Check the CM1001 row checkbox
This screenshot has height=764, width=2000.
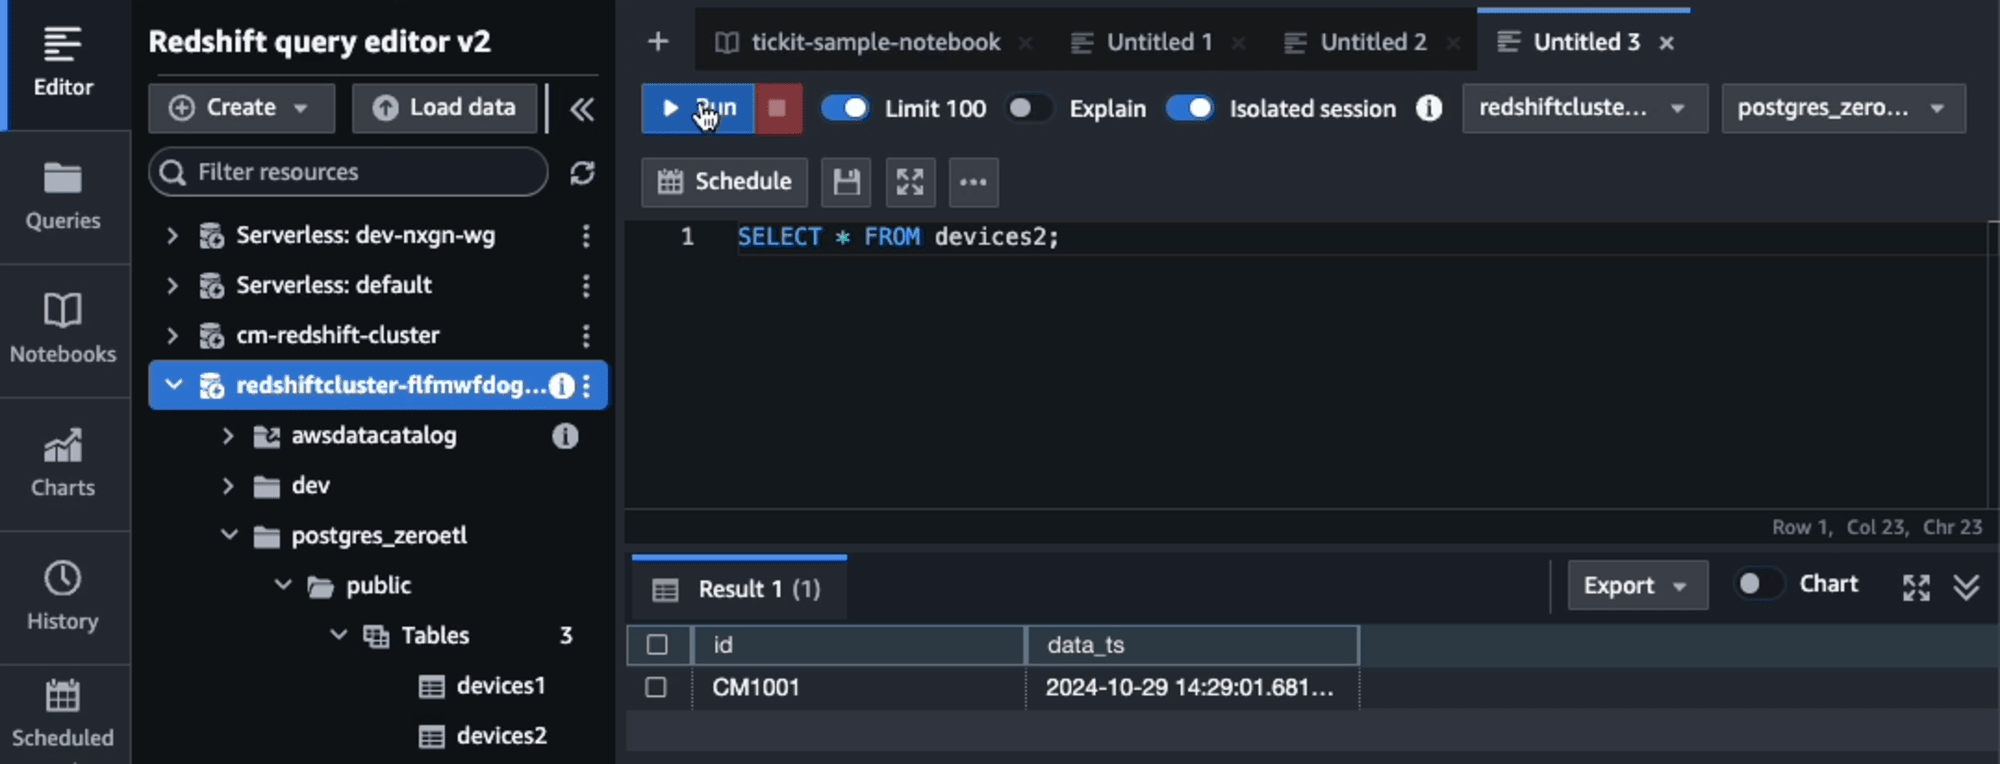[x=656, y=688]
